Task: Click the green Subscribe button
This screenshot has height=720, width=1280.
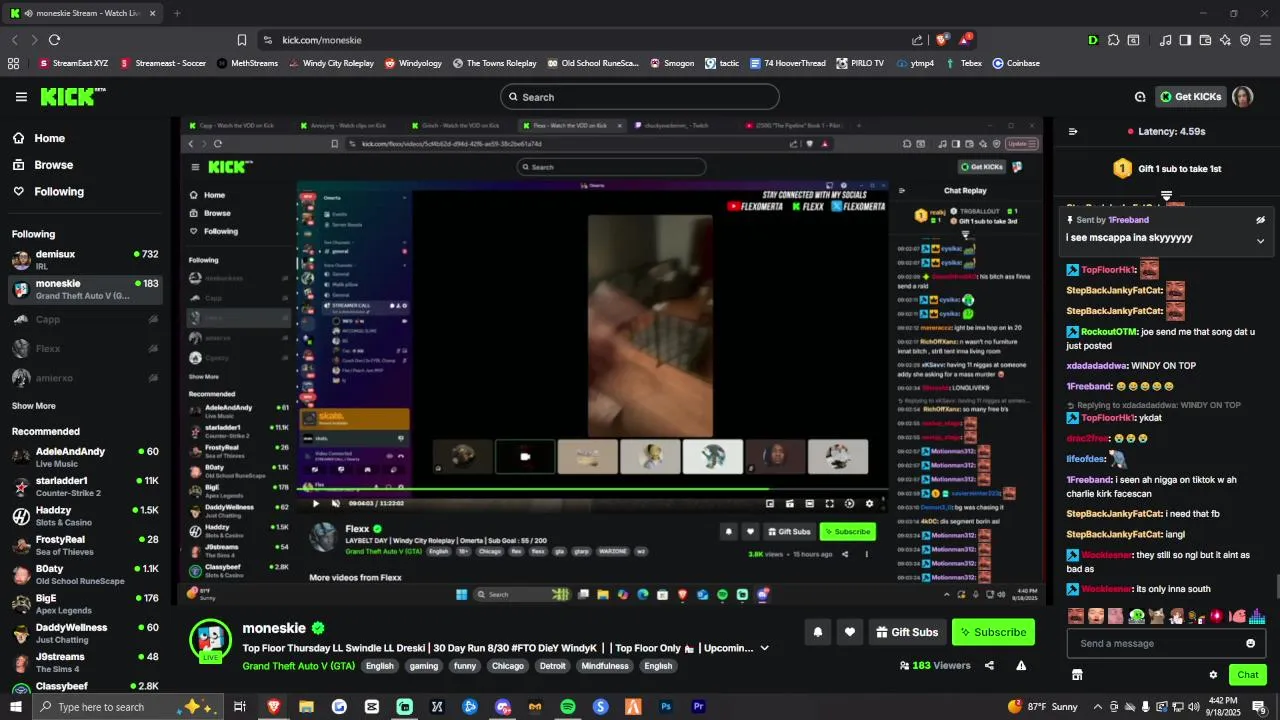Action: pos(993,632)
